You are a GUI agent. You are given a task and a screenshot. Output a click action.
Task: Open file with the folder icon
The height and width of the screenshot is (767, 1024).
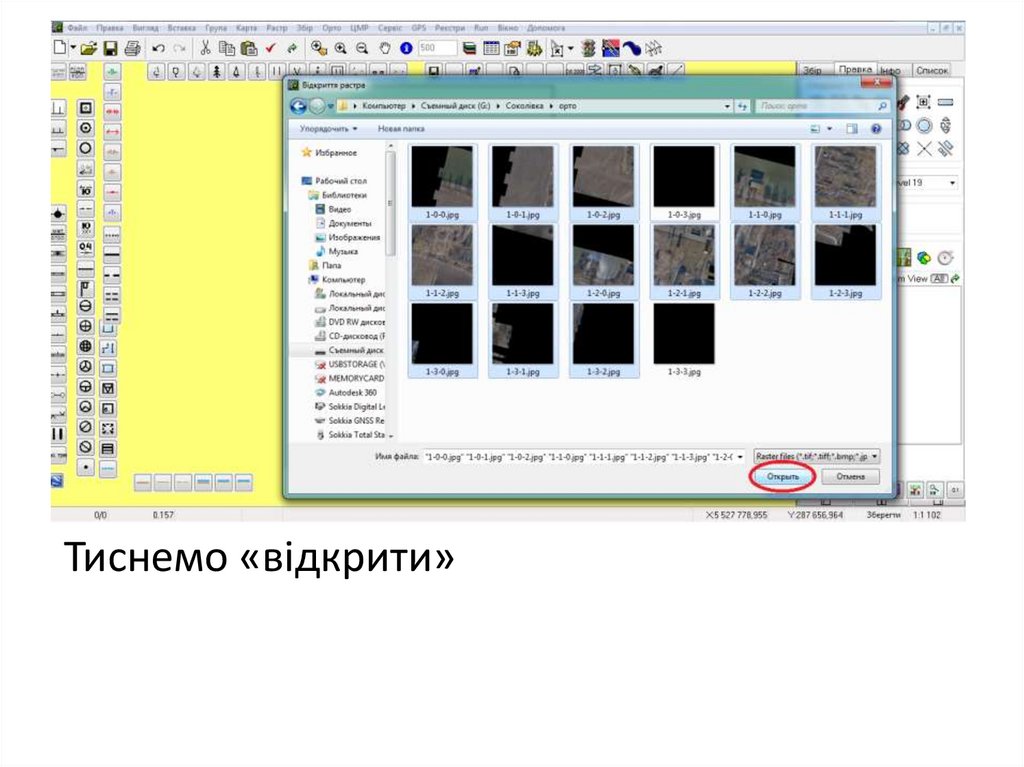(89, 48)
